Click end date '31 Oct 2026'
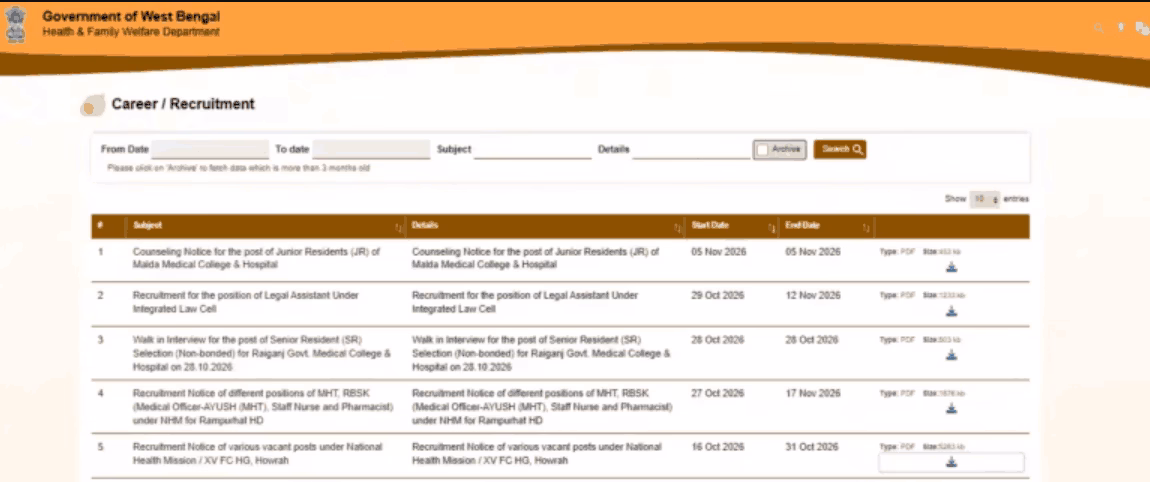This screenshot has width=1150, height=482. tap(813, 447)
